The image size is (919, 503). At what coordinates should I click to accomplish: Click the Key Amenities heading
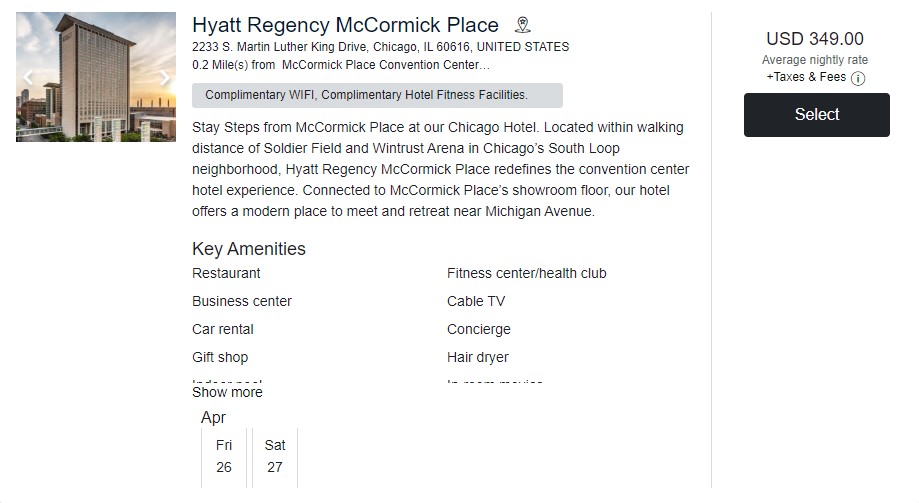[x=249, y=249]
